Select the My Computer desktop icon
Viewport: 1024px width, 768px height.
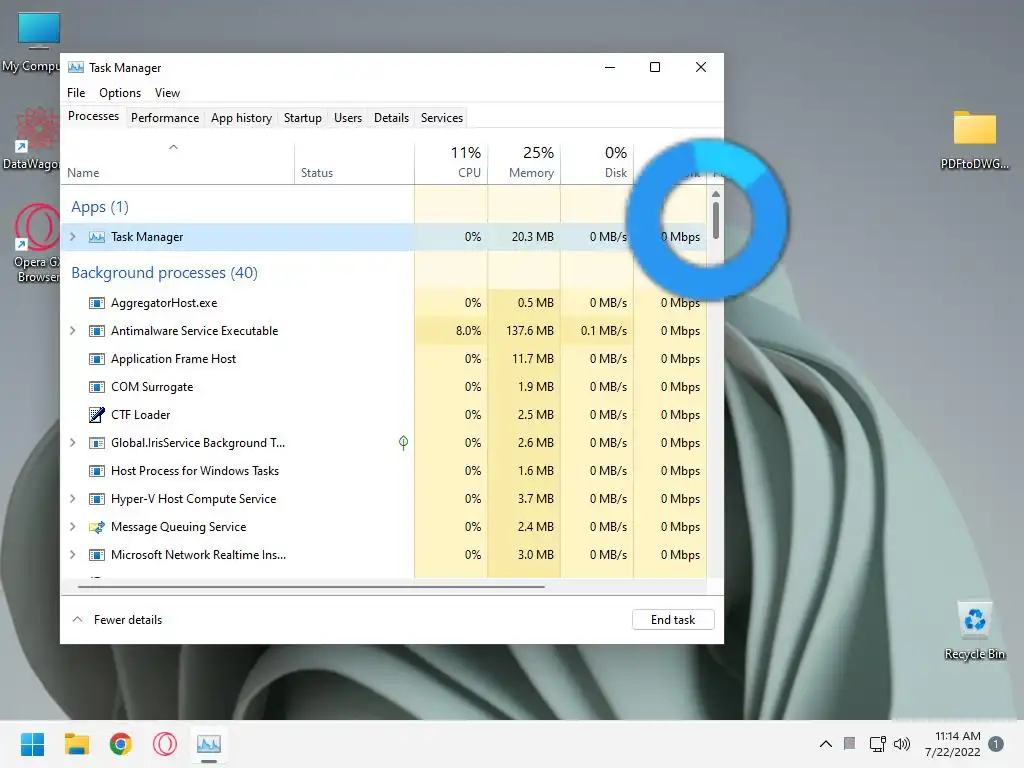click(31, 42)
